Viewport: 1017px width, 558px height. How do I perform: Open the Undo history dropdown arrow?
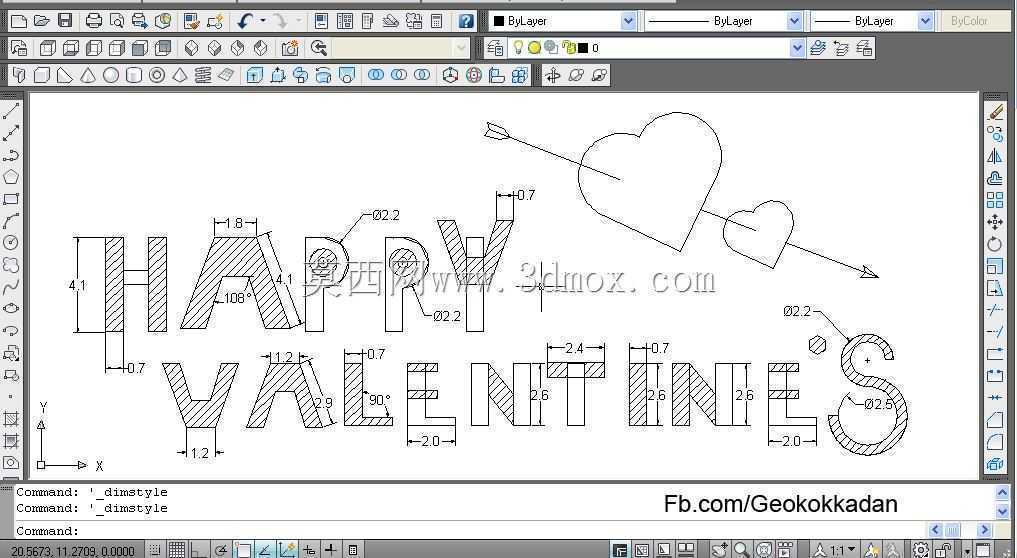pyautogui.click(x=263, y=21)
